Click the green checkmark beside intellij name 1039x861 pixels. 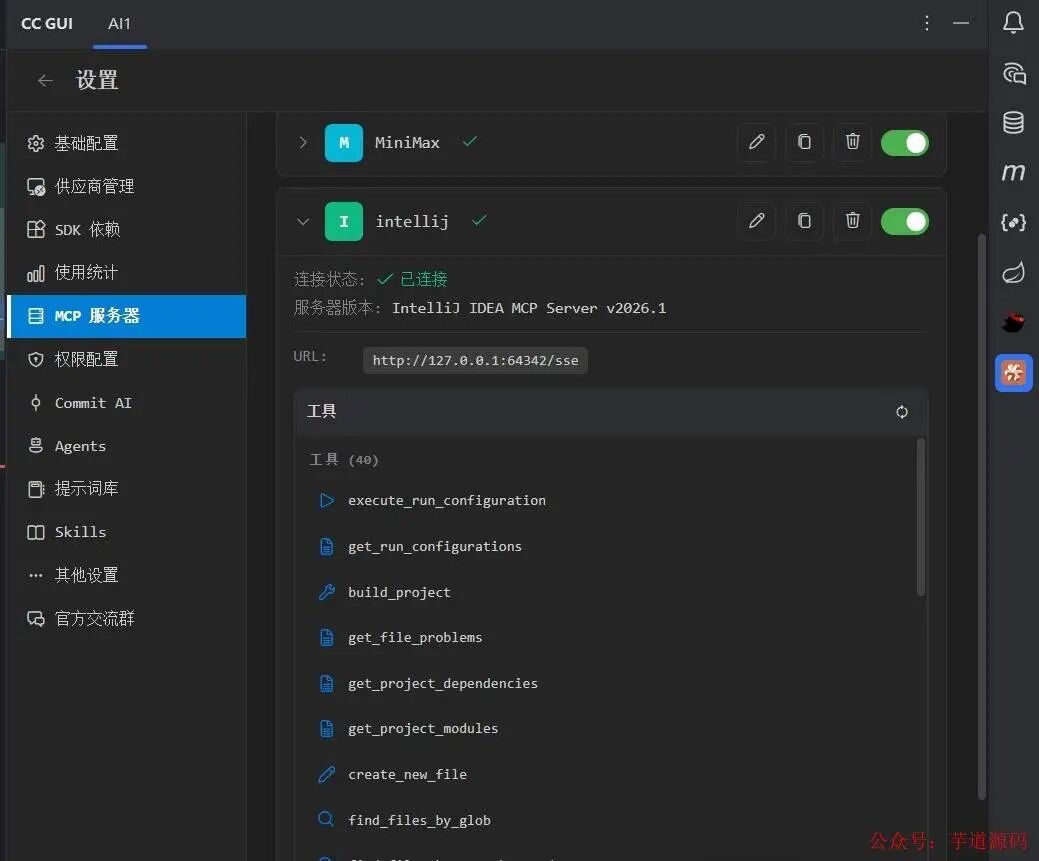point(479,220)
